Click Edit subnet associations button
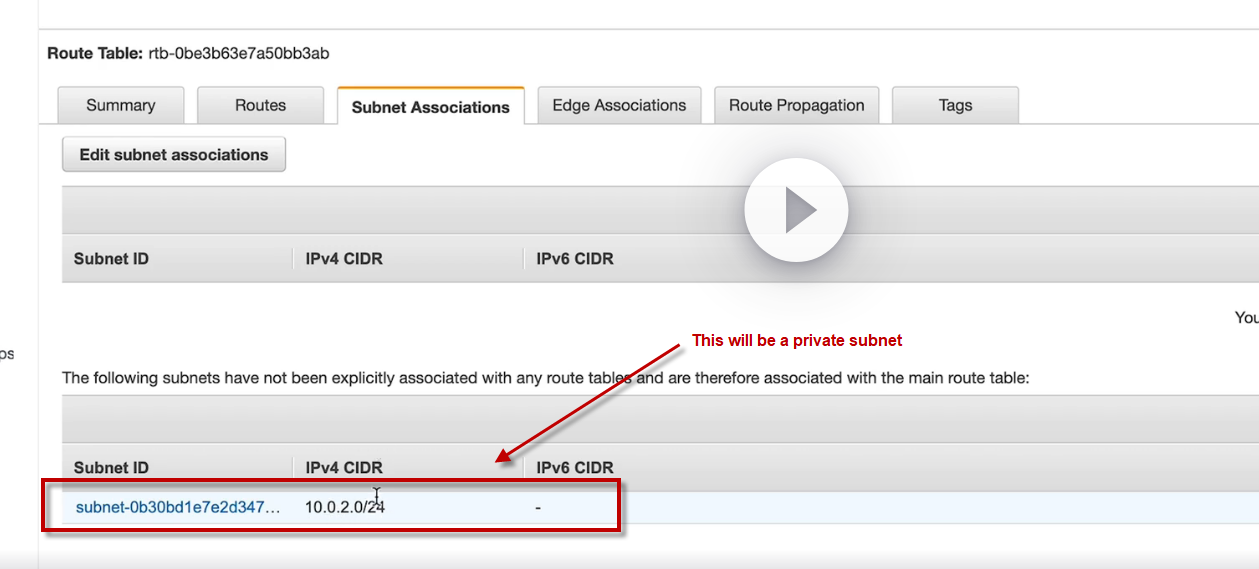 [x=174, y=155]
